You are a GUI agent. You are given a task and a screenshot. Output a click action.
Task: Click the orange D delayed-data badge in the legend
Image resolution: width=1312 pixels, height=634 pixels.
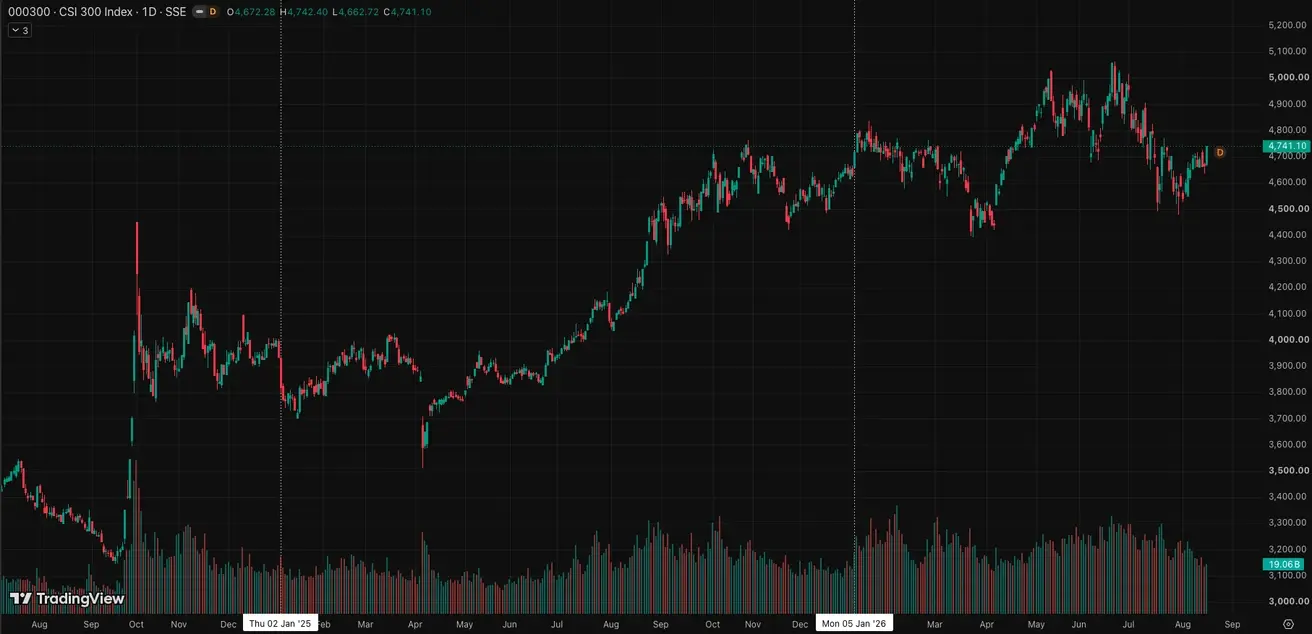point(212,12)
